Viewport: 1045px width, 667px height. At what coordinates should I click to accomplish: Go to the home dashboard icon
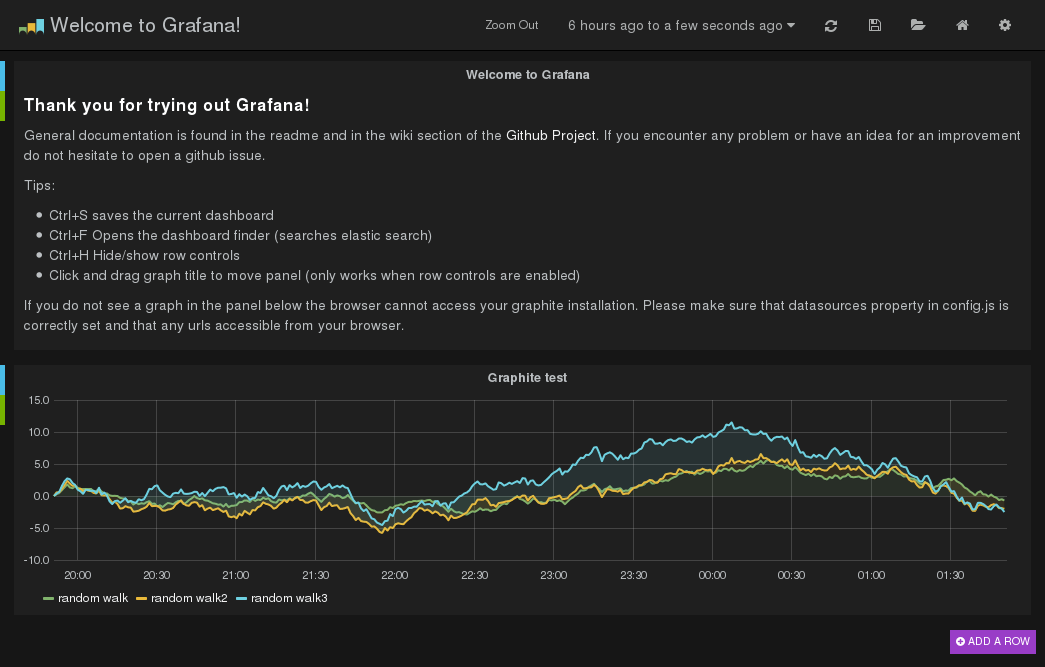tap(962, 25)
